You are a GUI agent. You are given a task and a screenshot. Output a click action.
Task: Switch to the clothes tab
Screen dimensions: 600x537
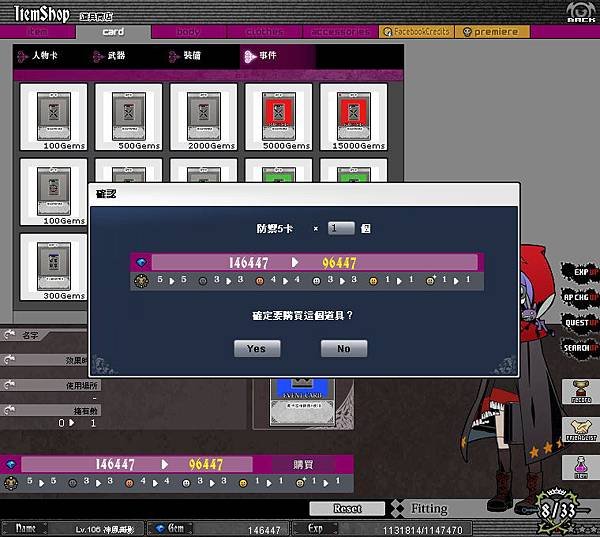264,32
